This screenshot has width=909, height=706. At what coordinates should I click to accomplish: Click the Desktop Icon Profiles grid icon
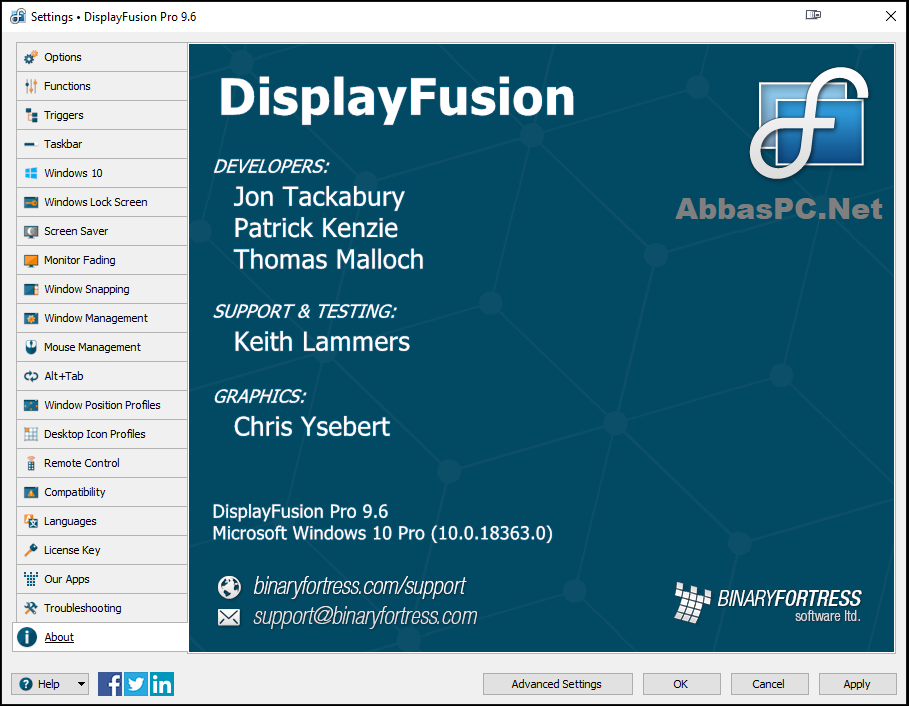(x=31, y=434)
